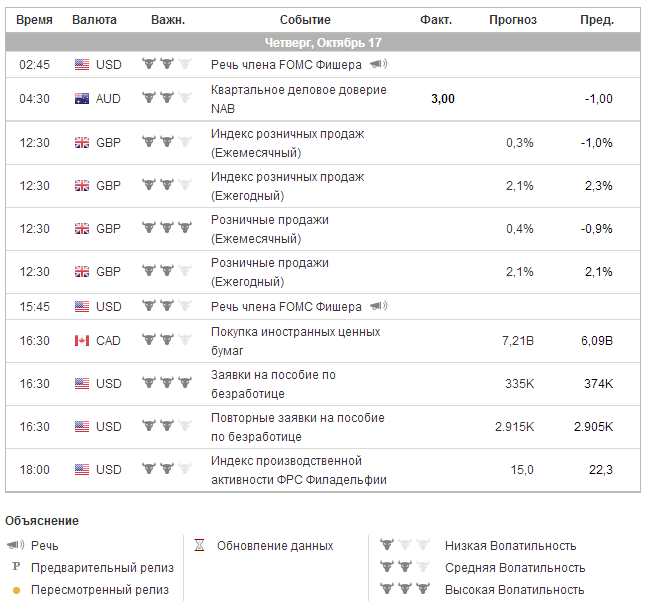Click the megaphone icon beside Речь legend
647x611 pixels.
(x=15, y=546)
